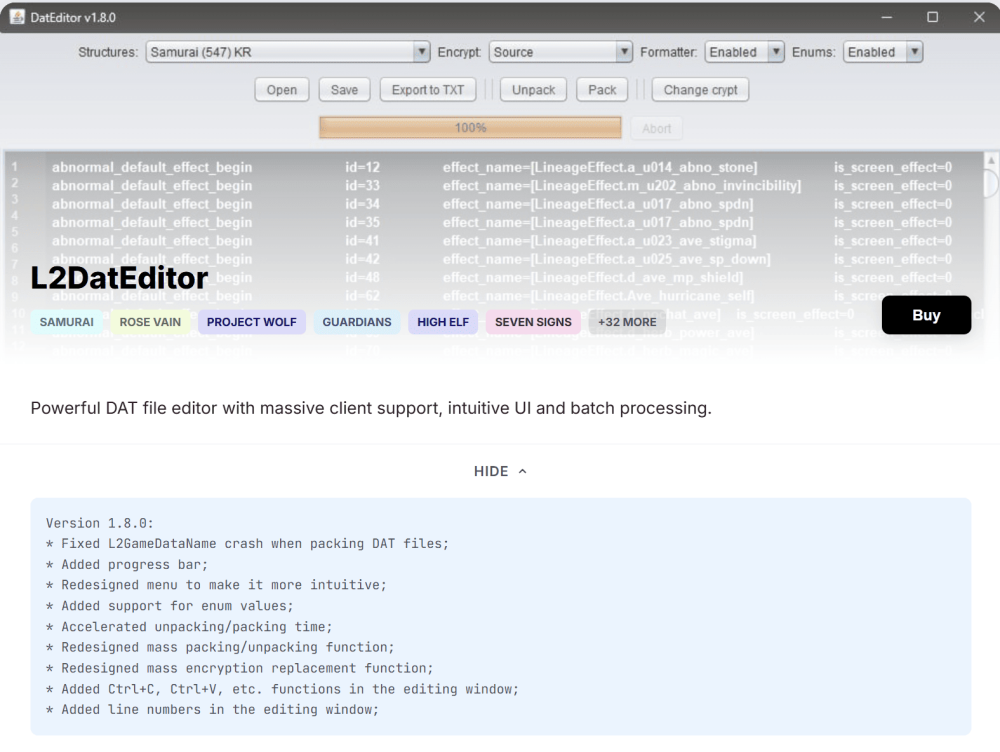Screen dimensions: 1000x752
Task: Open the Enums dropdown set to Enabled
Action: [882, 52]
